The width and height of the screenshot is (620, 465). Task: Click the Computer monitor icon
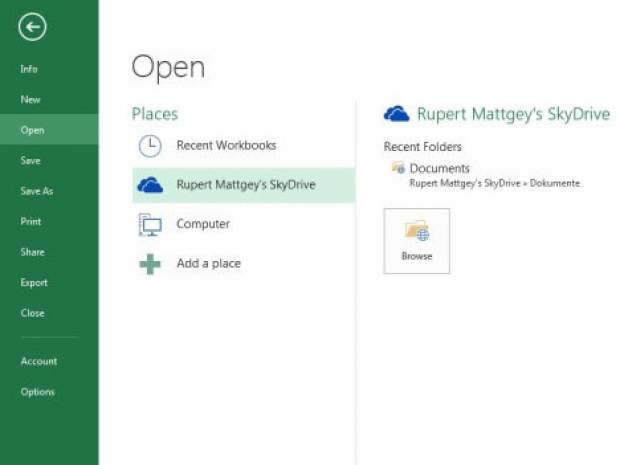click(x=150, y=225)
